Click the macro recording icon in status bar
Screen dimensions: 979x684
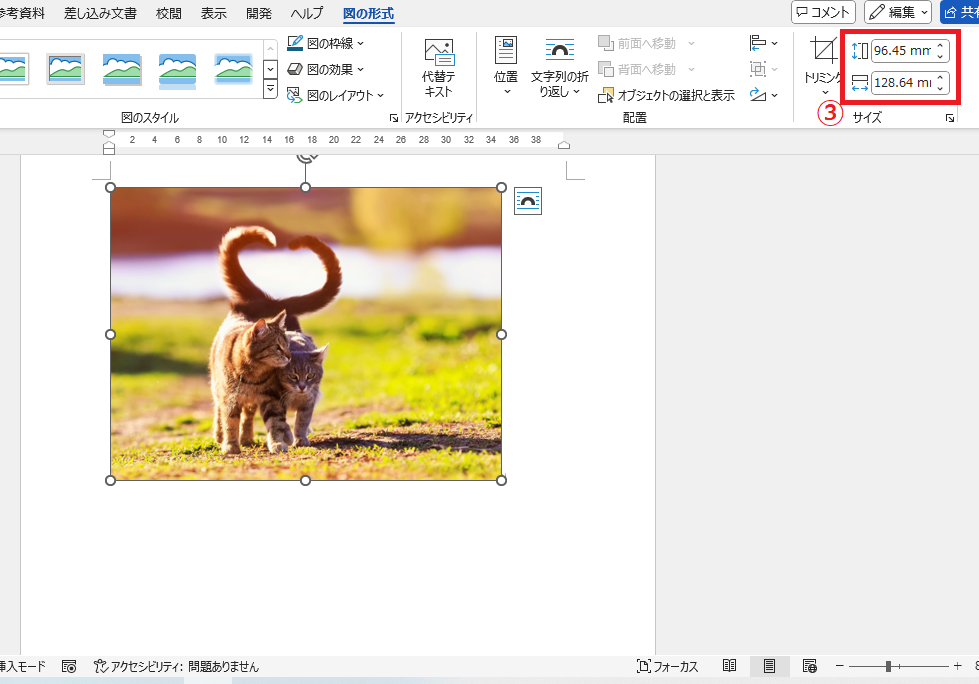click(x=69, y=667)
